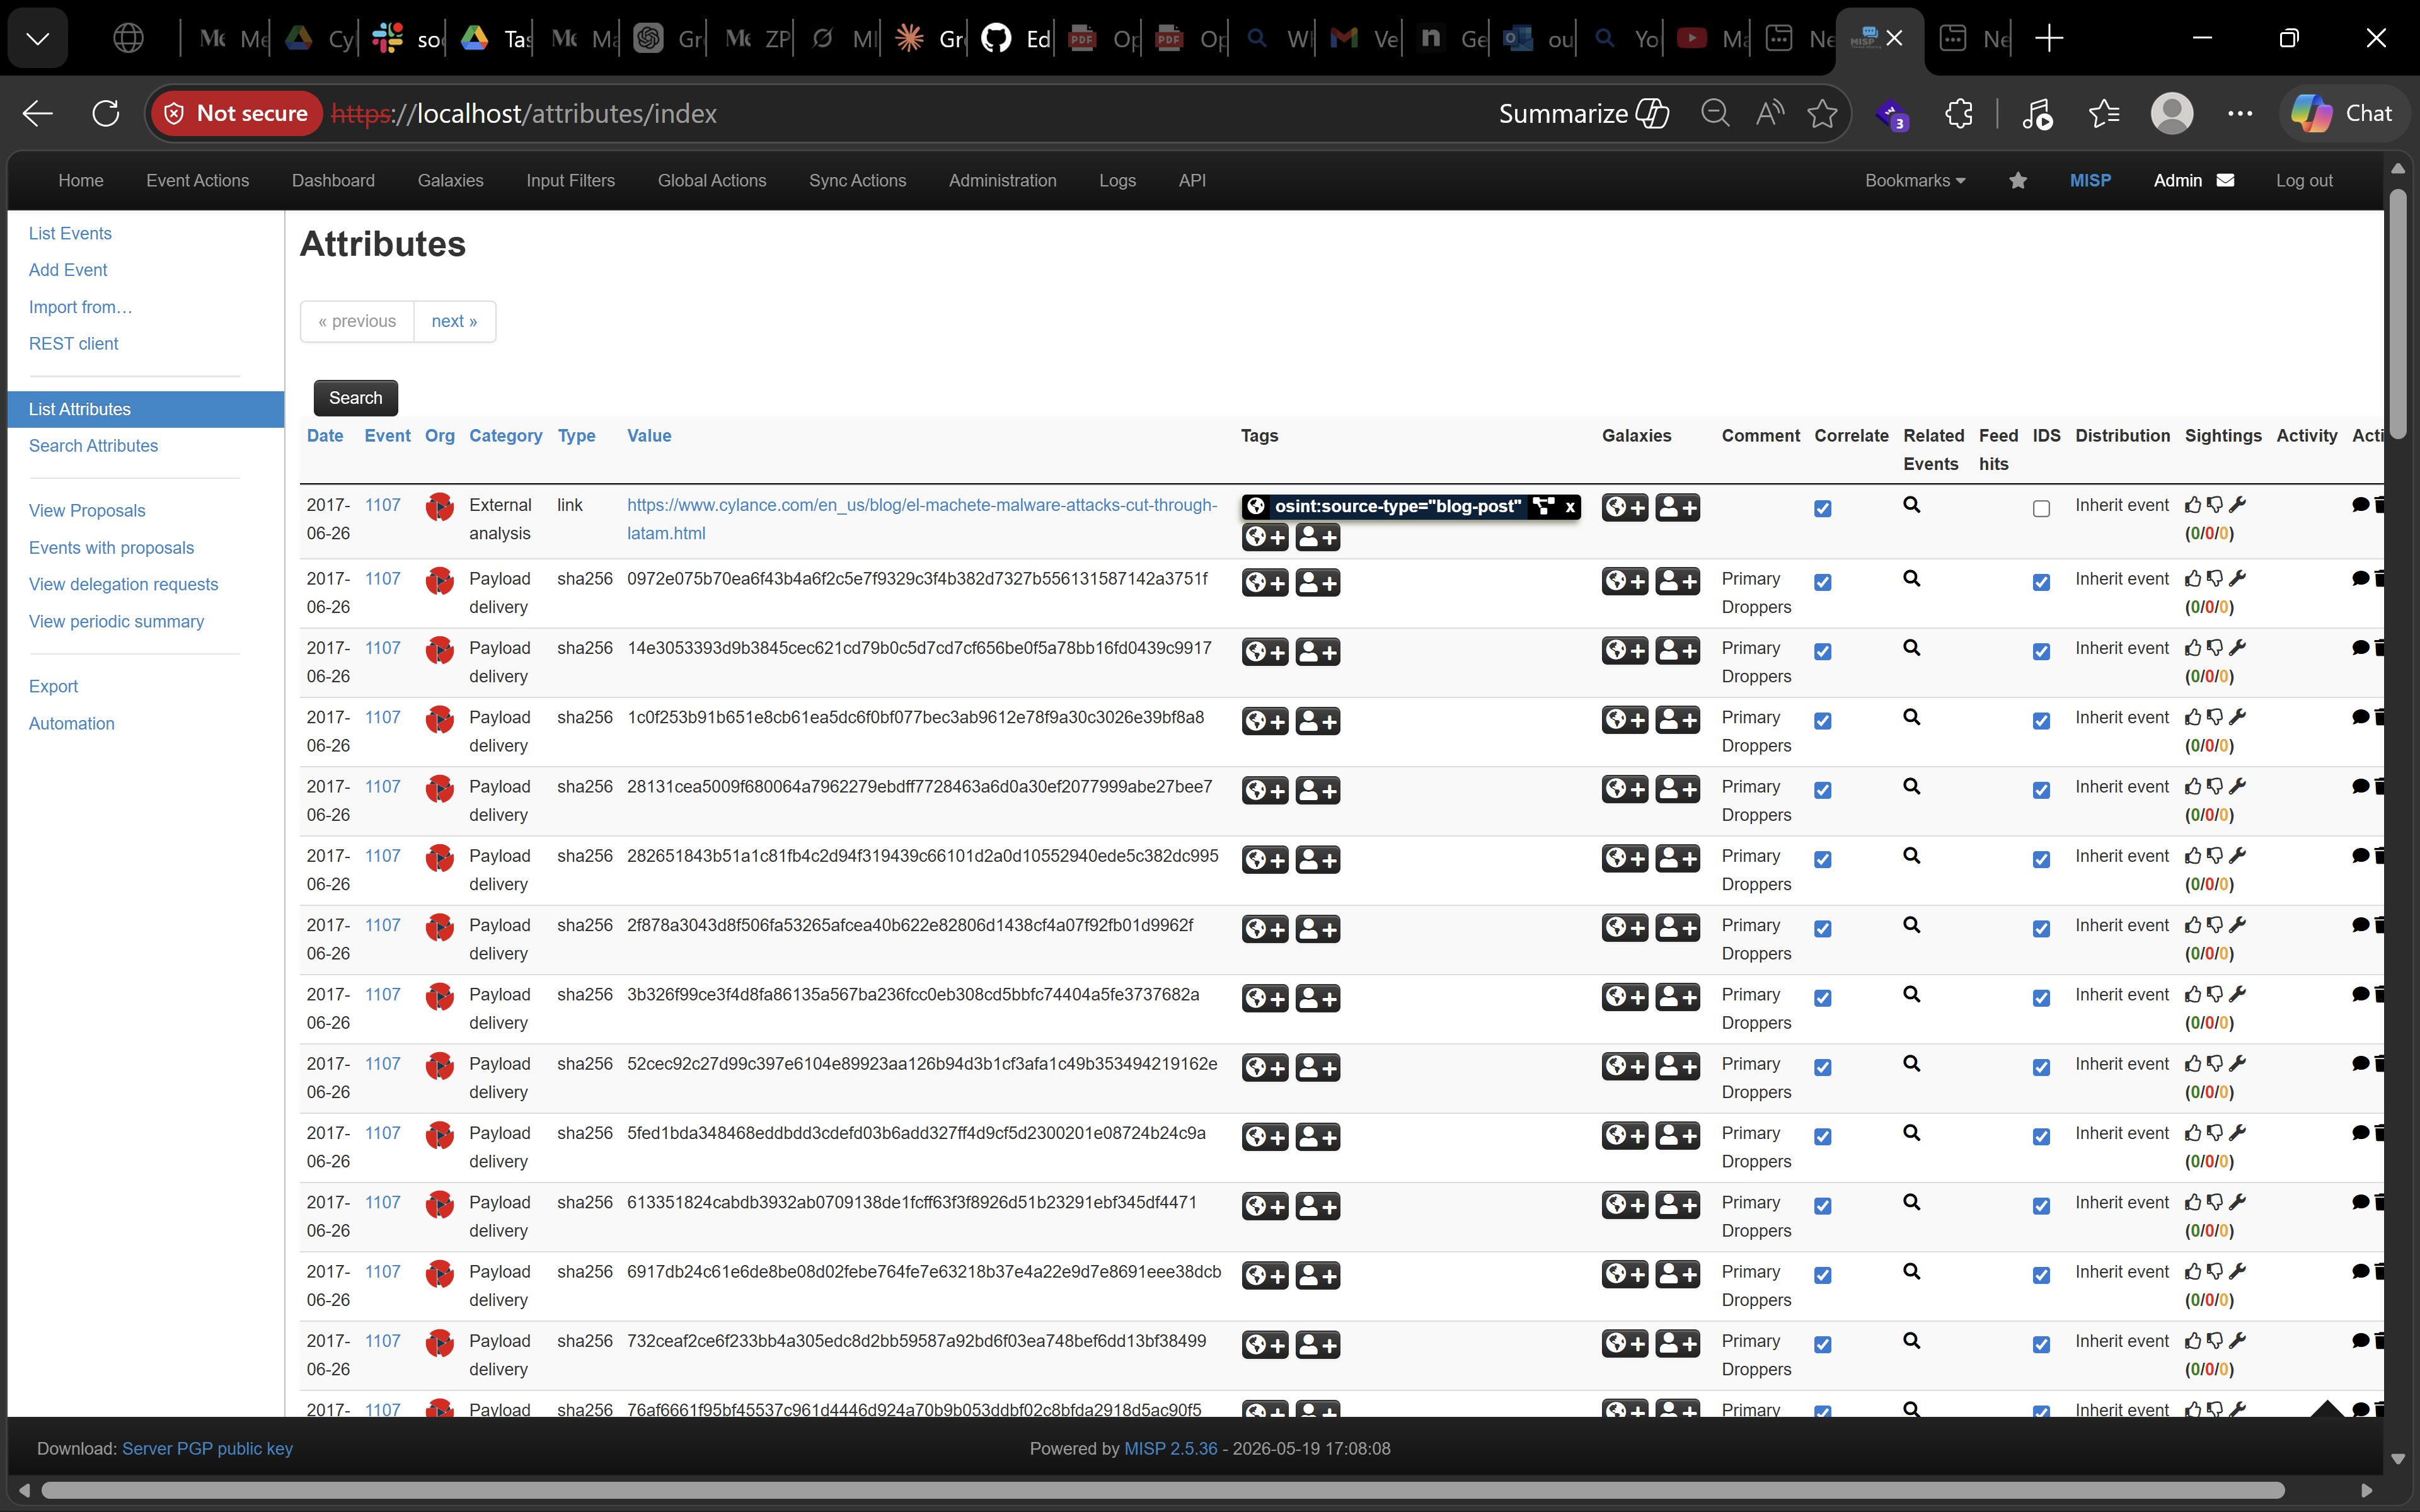
Task: Add global tag to the 0972e075 sha256 attribute
Action: click(1265, 582)
